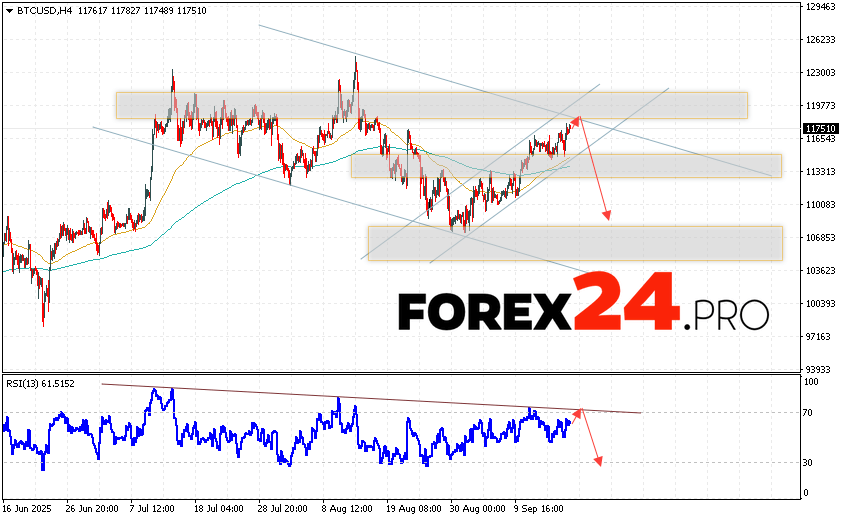Image resolution: width=846 pixels, height=520 pixels.
Task: Select the upper gray resistance zone rectangle
Action: click(431, 105)
